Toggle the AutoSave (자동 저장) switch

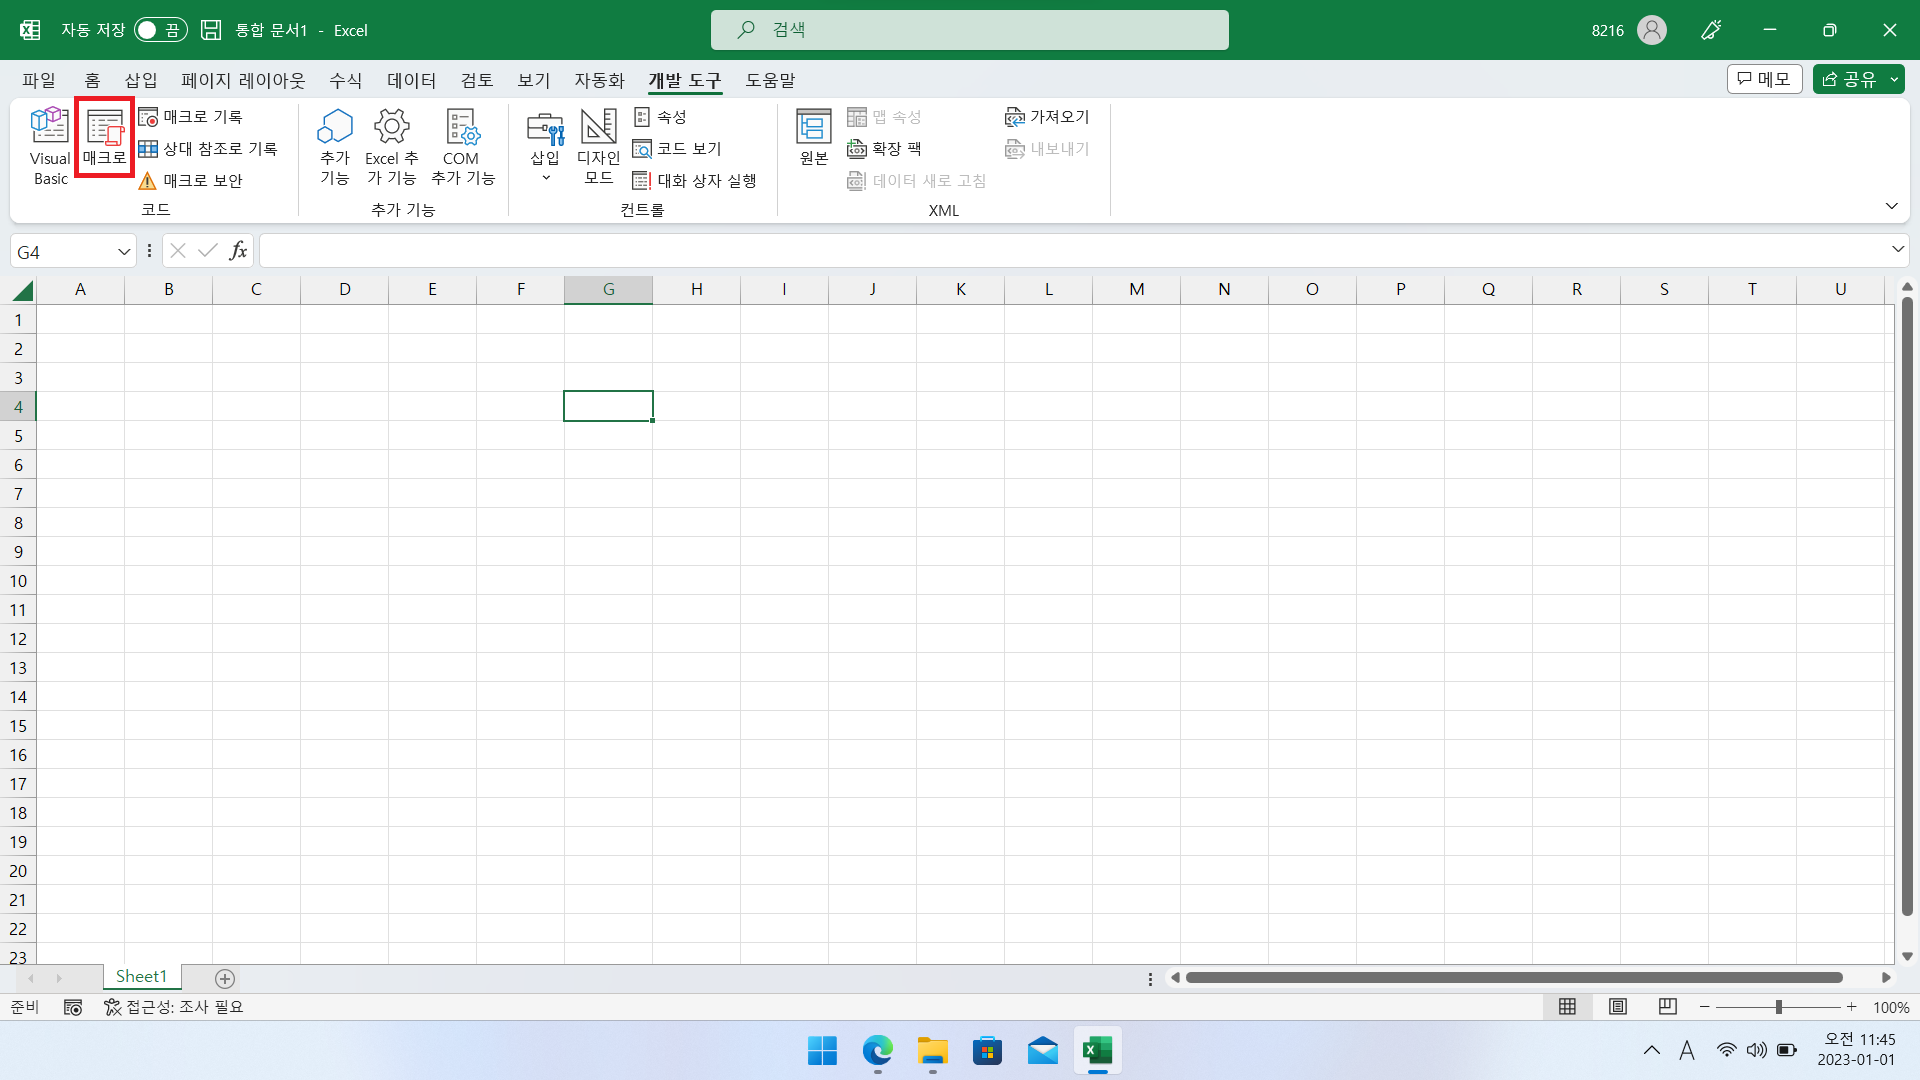coord(160,30)
